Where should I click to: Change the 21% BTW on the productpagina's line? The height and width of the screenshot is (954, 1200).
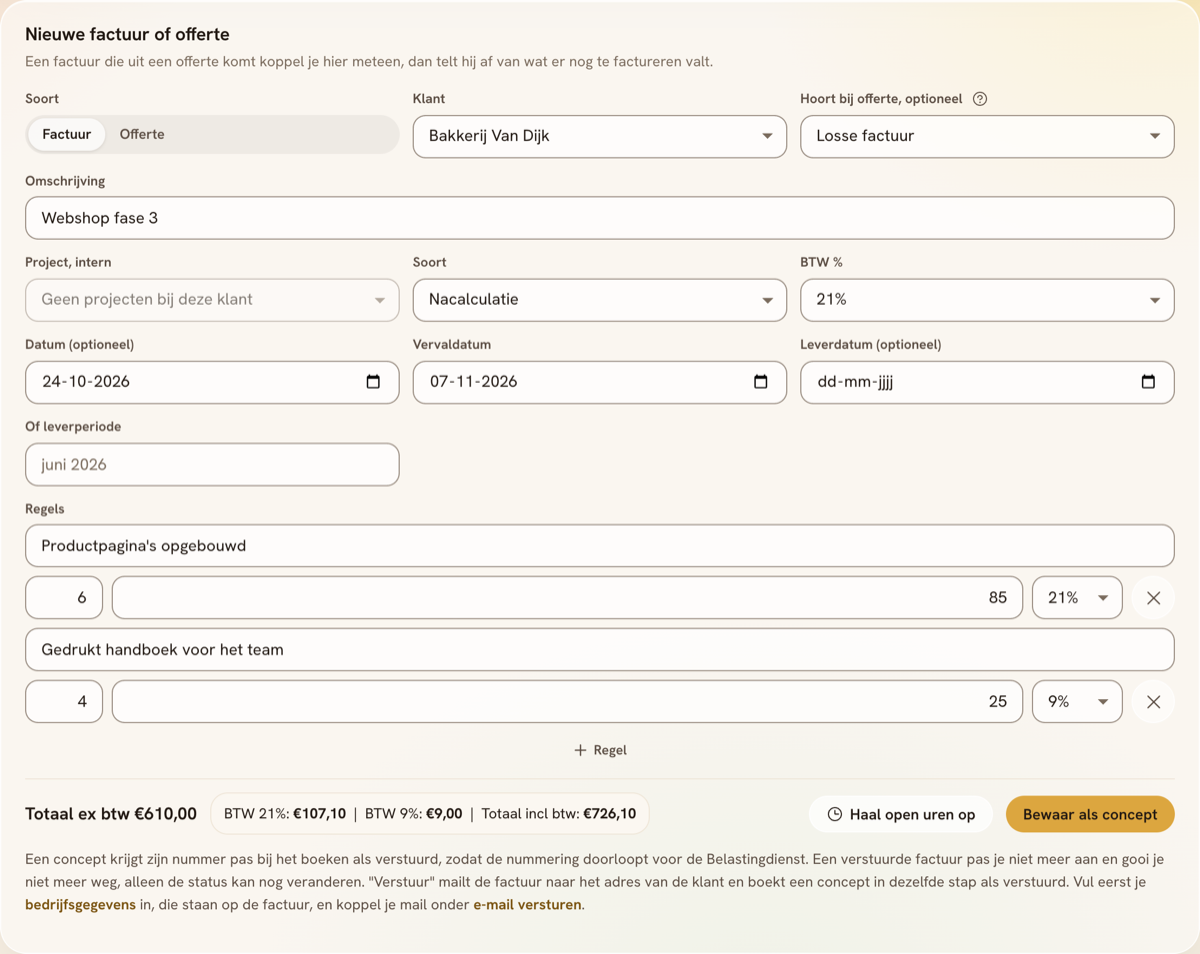click(1077, 598)
